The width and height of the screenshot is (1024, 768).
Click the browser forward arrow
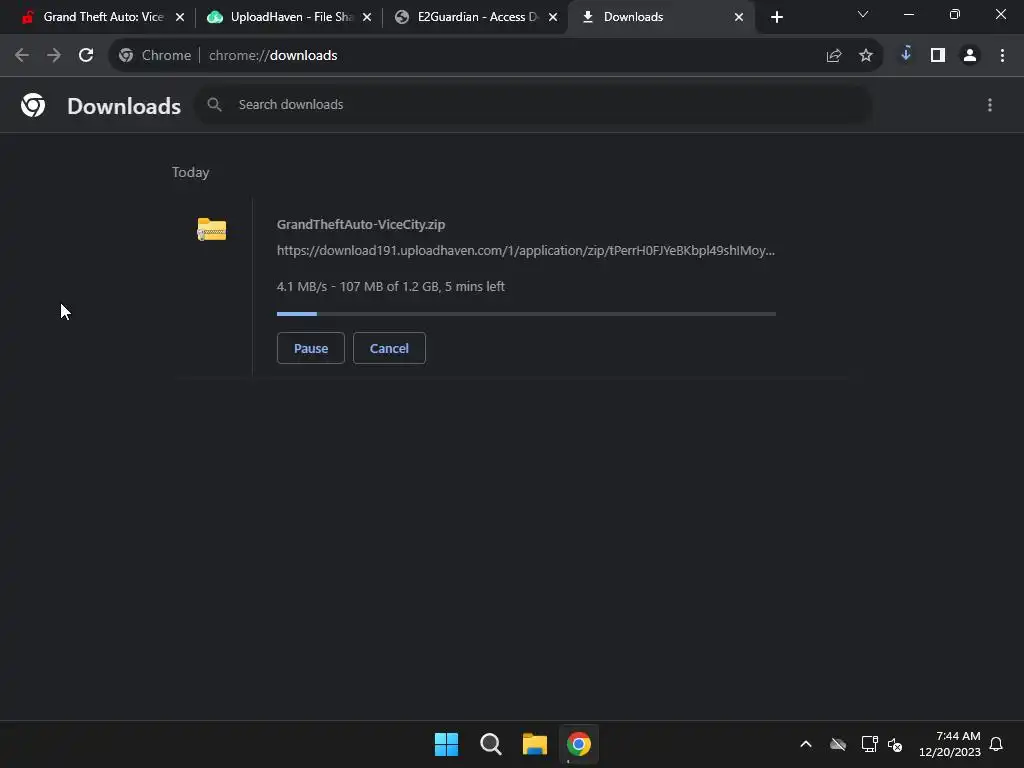54,56
